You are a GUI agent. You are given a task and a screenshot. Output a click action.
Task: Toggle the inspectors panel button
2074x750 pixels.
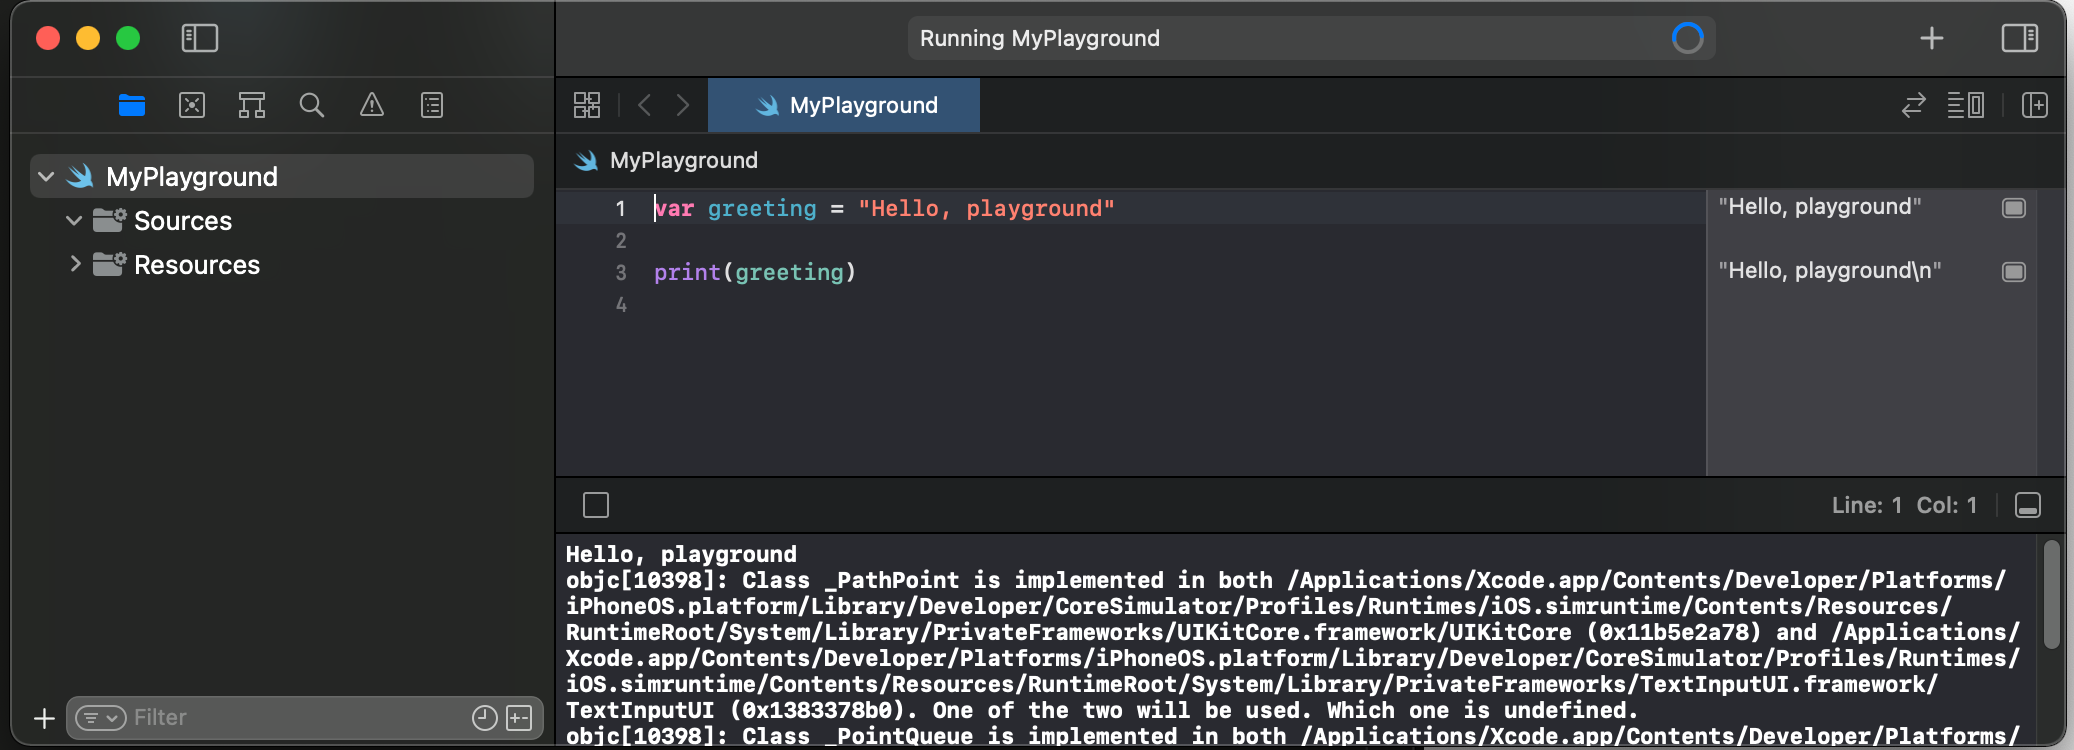pos(2020,38)
